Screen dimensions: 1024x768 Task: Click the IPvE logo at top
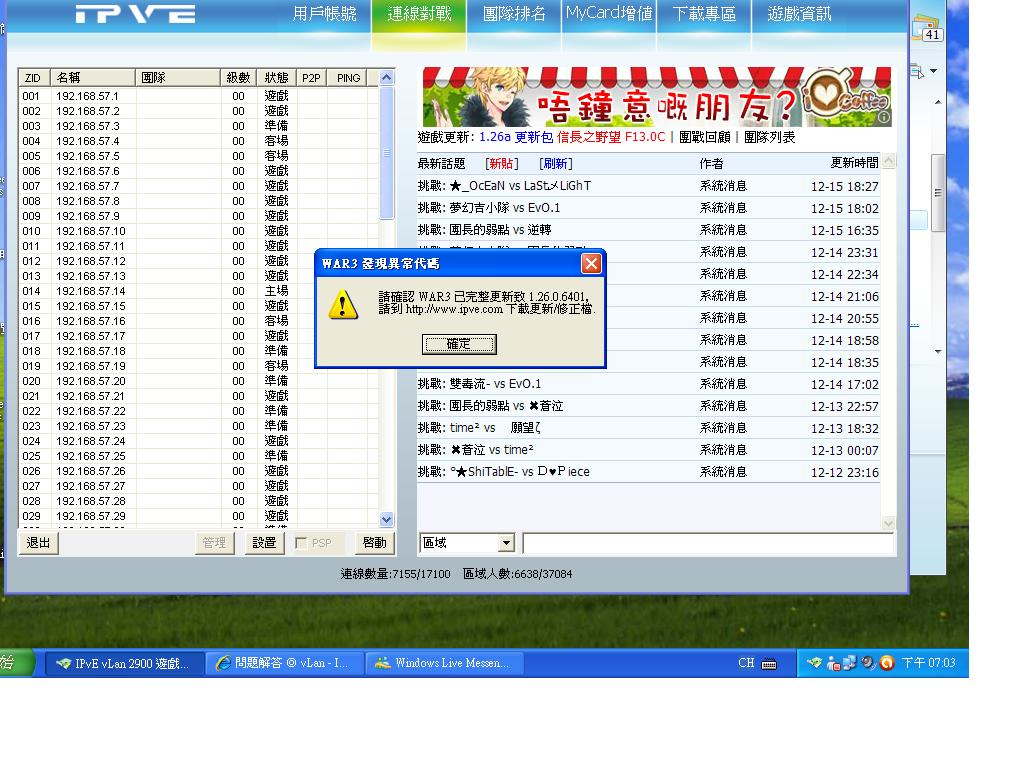(x=135, y=14)
